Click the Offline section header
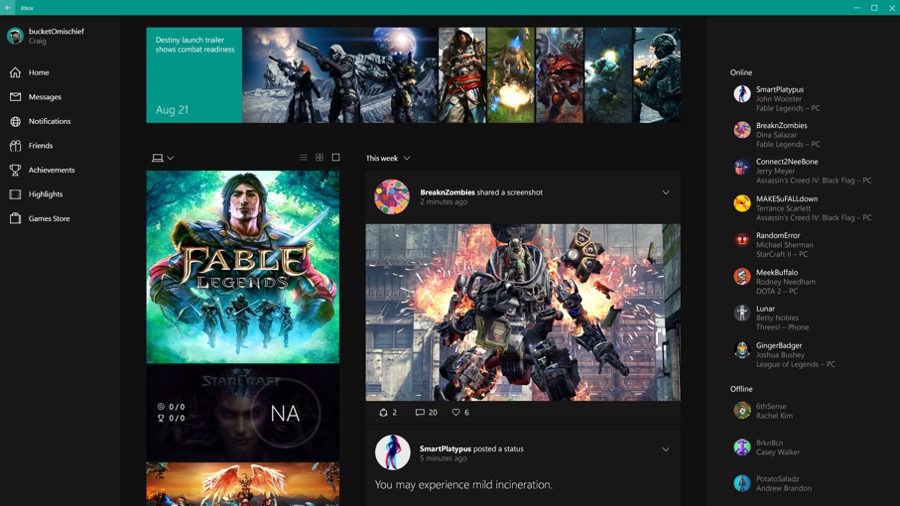 coord(741,389)
